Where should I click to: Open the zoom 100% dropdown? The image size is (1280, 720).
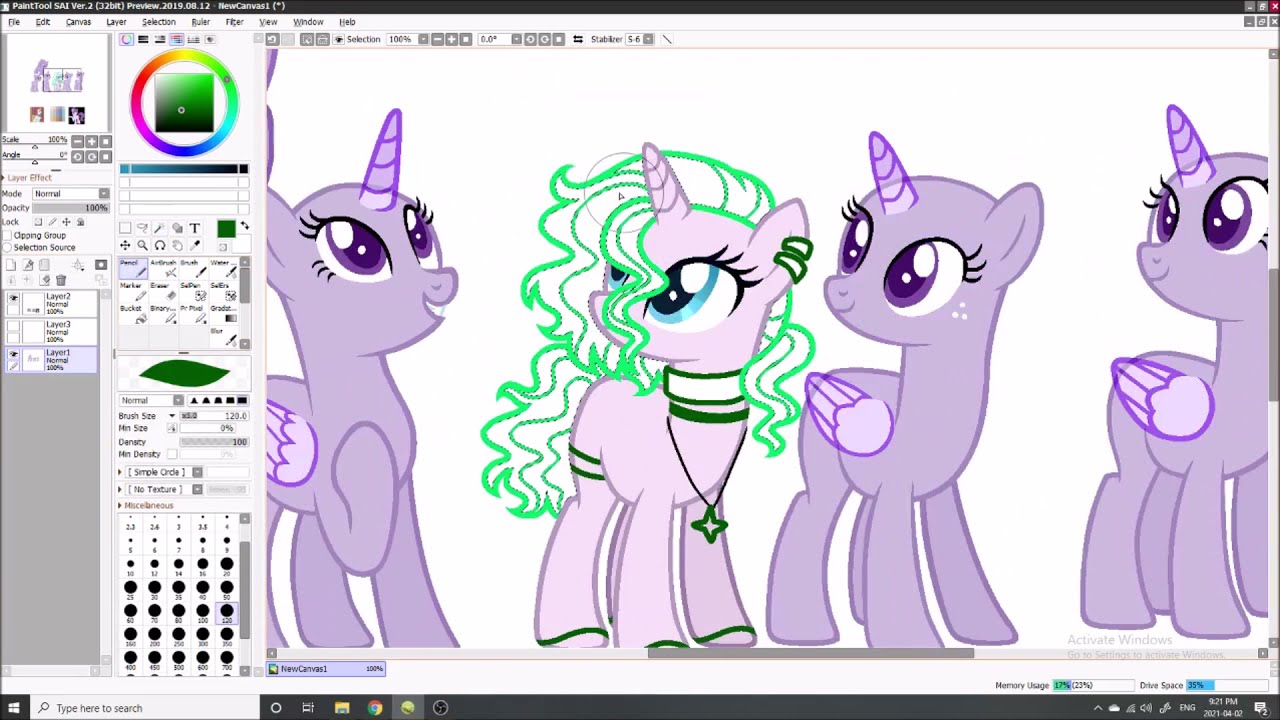coord(423,39)
